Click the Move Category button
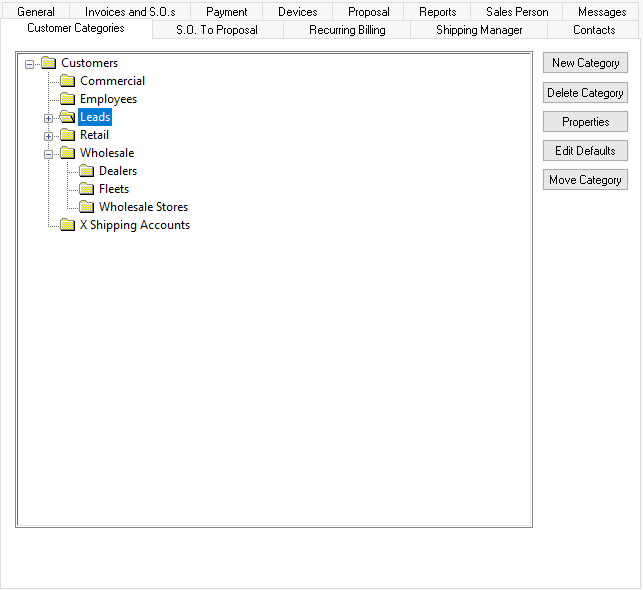Image resolution: width=643 pixels, height=590 pixels. coord(585,180)
